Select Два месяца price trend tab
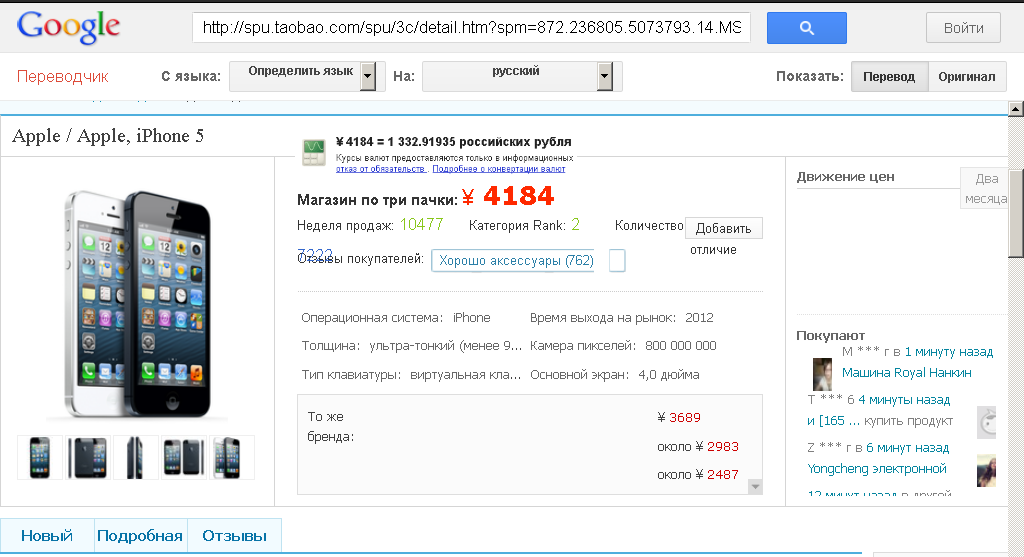Viewport: 1024px width, 557px height. coord(985,188)
